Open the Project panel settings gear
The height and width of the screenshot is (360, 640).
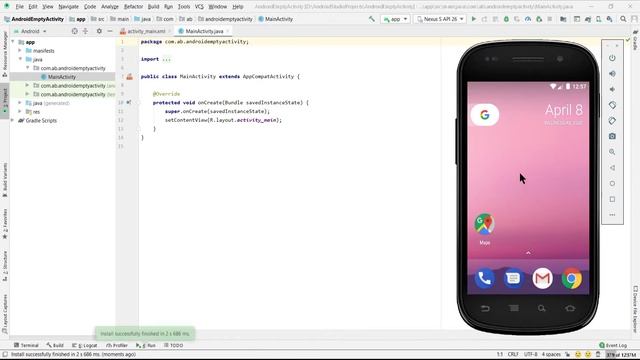click(99, 31)
